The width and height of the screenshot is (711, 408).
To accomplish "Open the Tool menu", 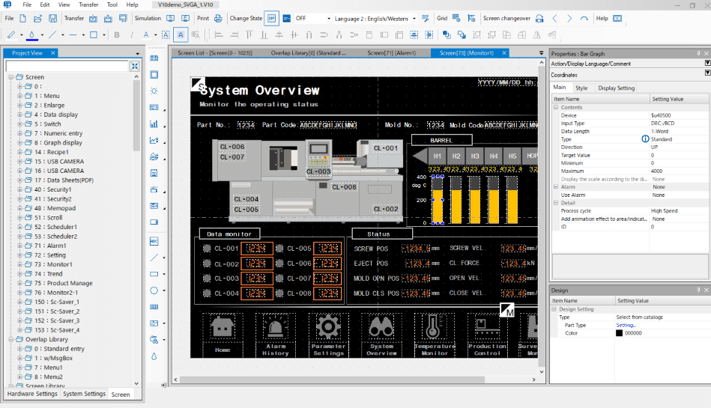I will (x=112, y=5).
